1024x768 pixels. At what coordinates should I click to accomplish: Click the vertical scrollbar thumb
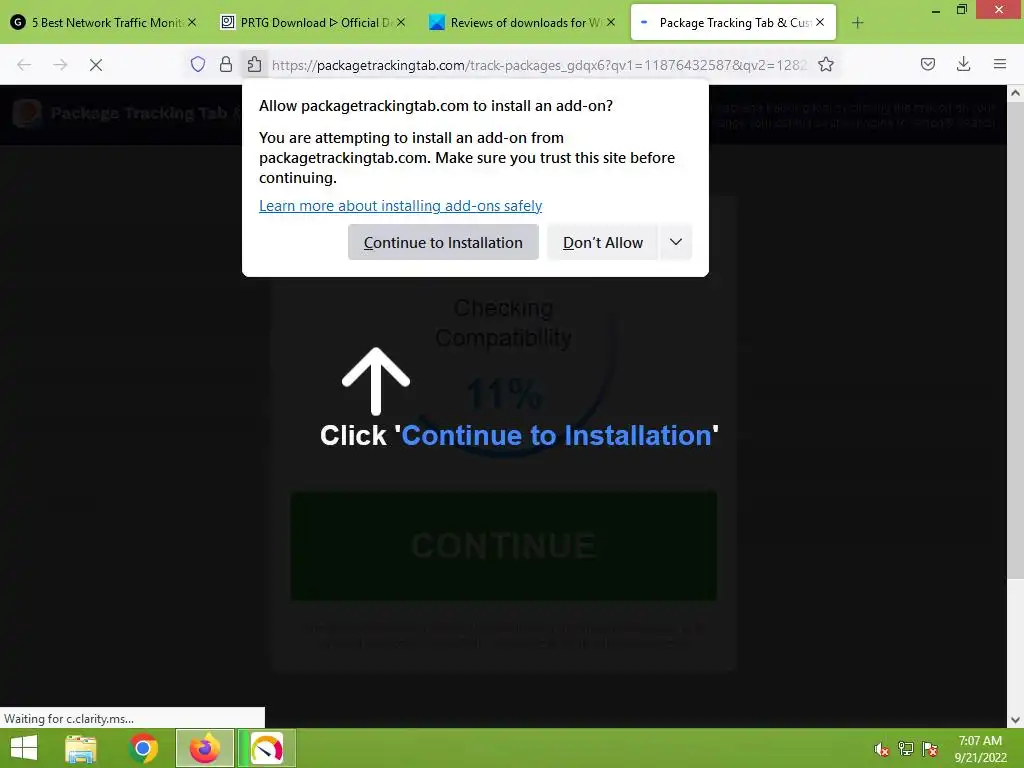pos(1016,340)
